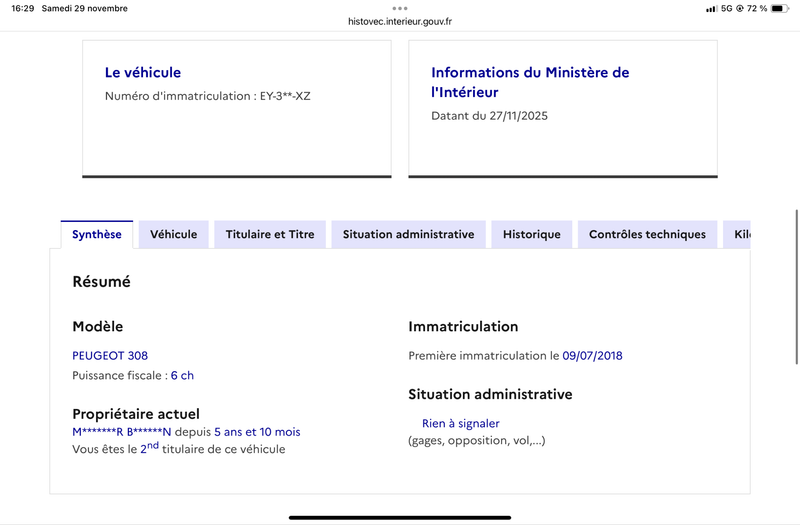
Task: Open the Titulaire et Titre tab
Action: pyautogui.click(x=270, y=235)
